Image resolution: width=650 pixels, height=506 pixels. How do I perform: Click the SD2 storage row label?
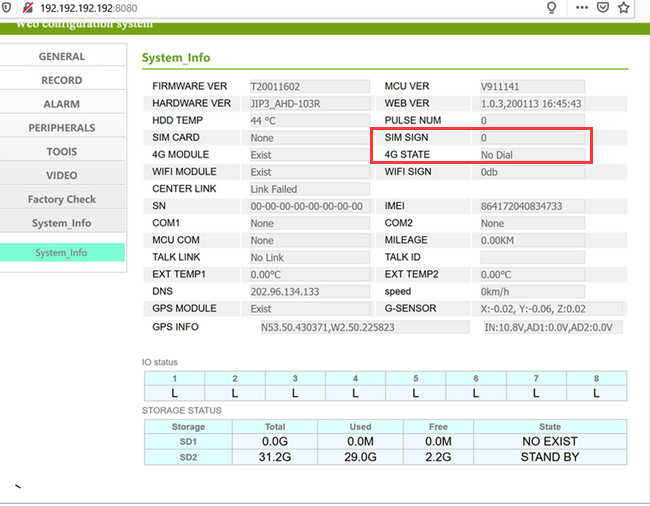[x=188, y=457]
